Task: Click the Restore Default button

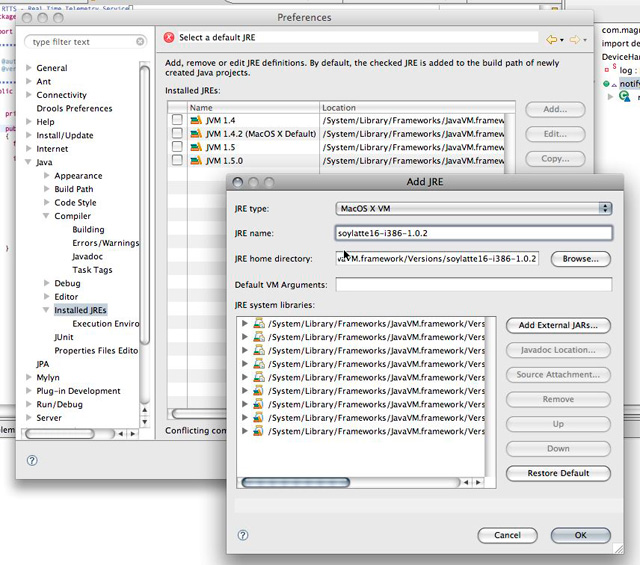Action: tap(558, 473)
